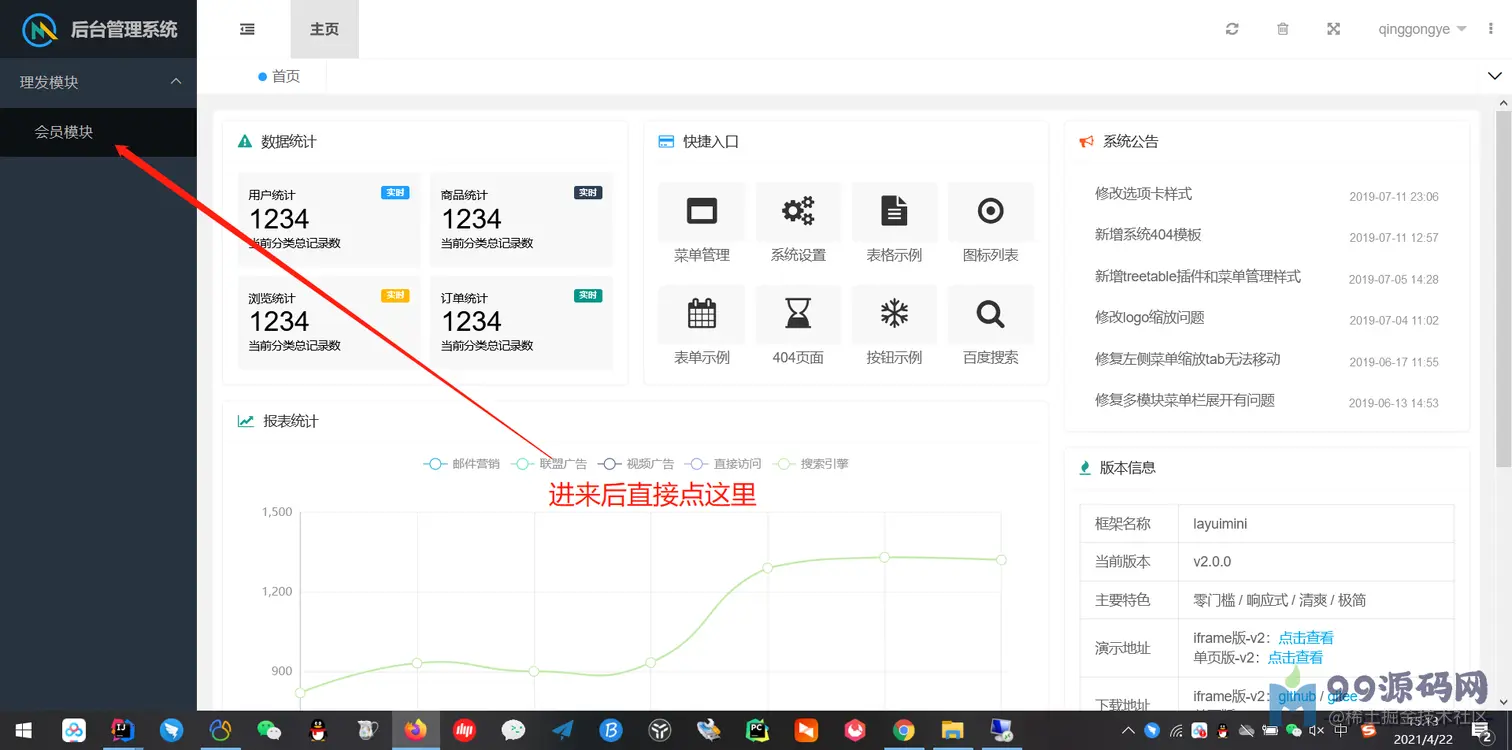The width and height of the screenshot is (1512, 750).
Task: Open 表格示例 document shortcut
Action: (x=894, y=223)
